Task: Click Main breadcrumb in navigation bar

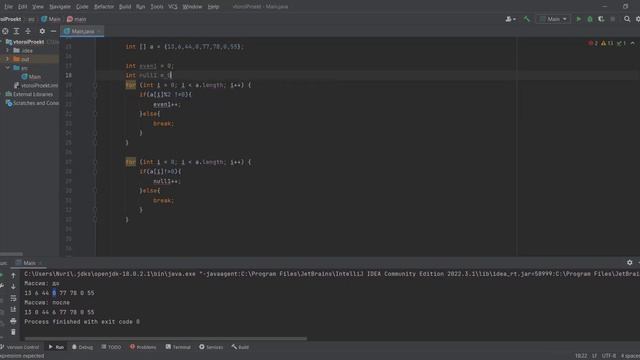Action: point(51,19)
